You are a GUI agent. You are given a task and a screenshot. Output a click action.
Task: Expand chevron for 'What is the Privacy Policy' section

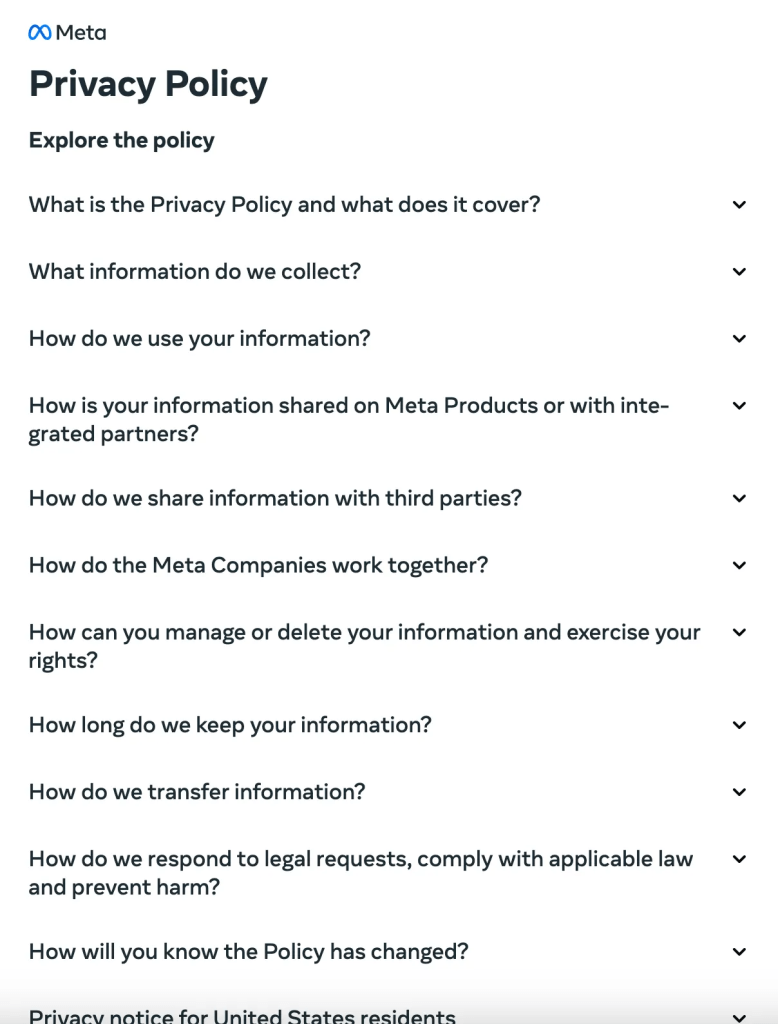pos(739,205)
